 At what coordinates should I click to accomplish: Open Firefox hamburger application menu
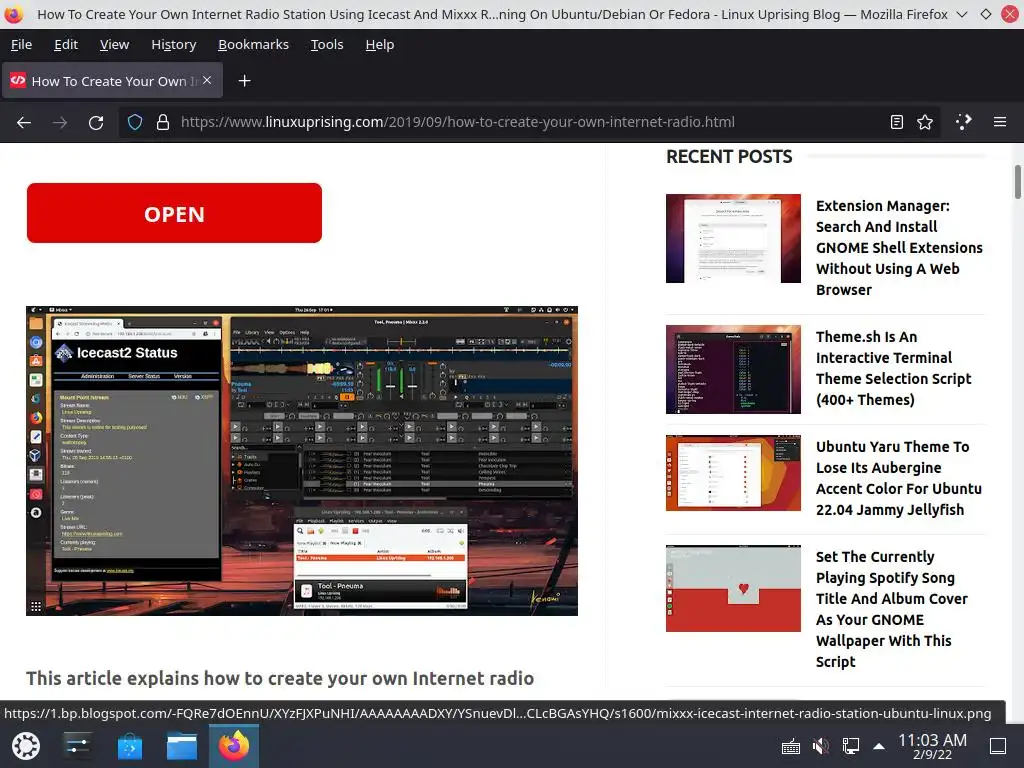pyautogui.click(x=1000, y=122)
